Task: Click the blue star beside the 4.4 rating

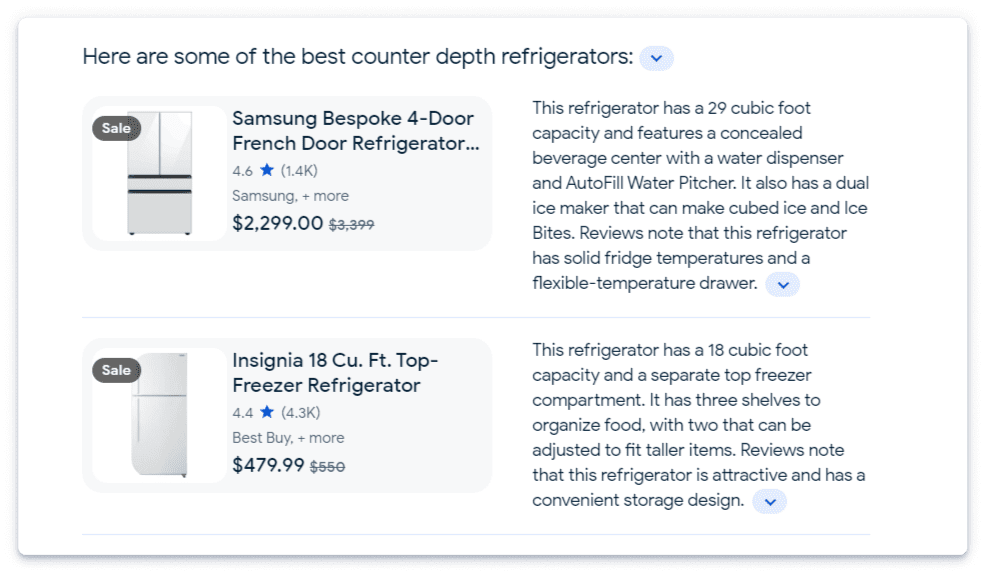Action: coord(267,412)
